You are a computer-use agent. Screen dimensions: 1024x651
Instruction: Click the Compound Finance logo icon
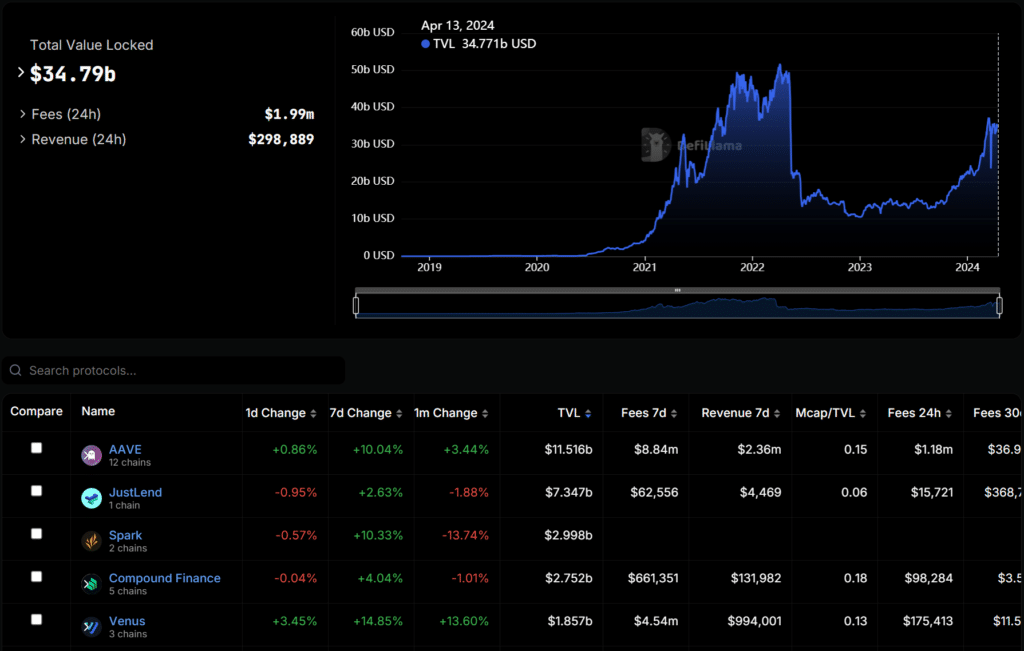(x=91, y=584)
